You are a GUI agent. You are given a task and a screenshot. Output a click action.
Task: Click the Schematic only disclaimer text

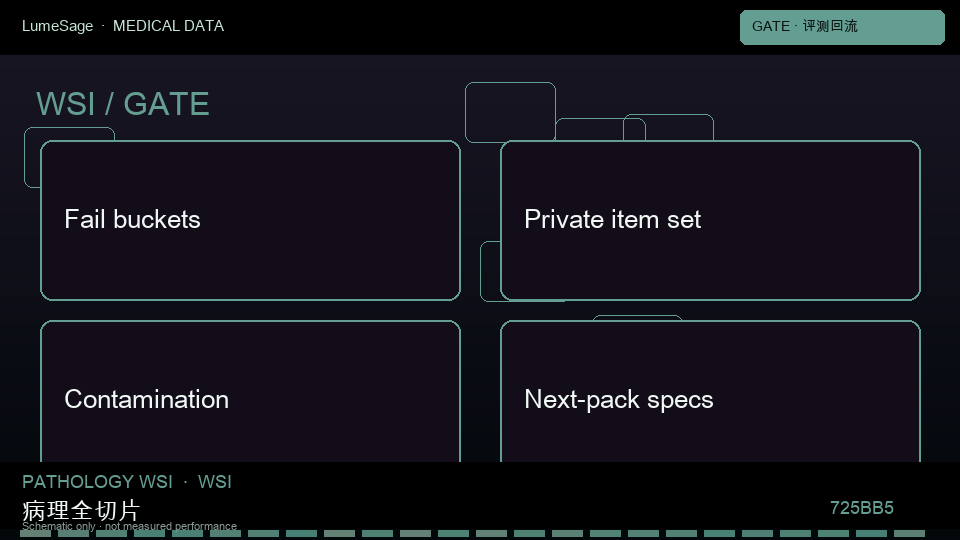129,526
